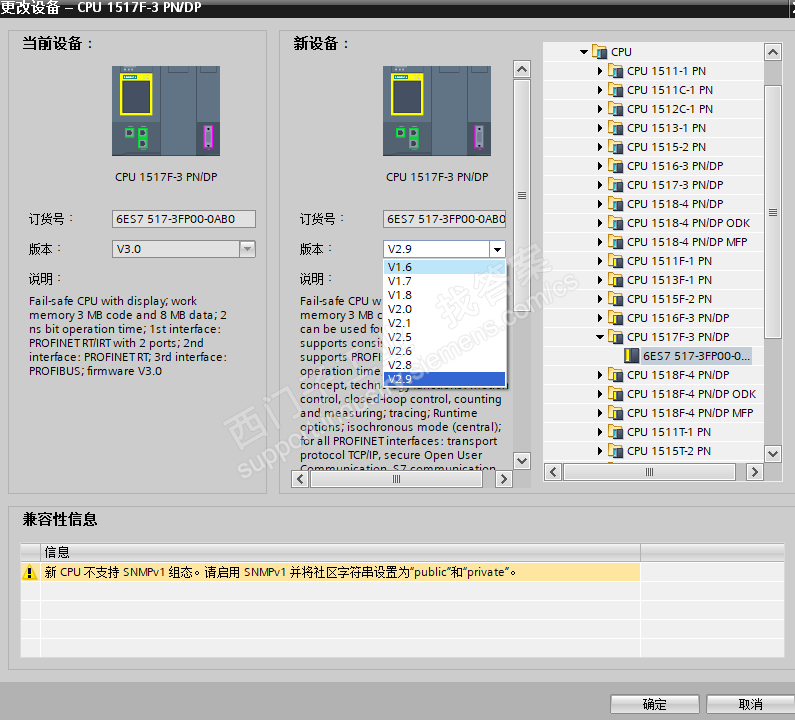The image size is (795, 720).
Task: Expand the CPU 1516-3 PN/DP node
Action: [600, 166]
